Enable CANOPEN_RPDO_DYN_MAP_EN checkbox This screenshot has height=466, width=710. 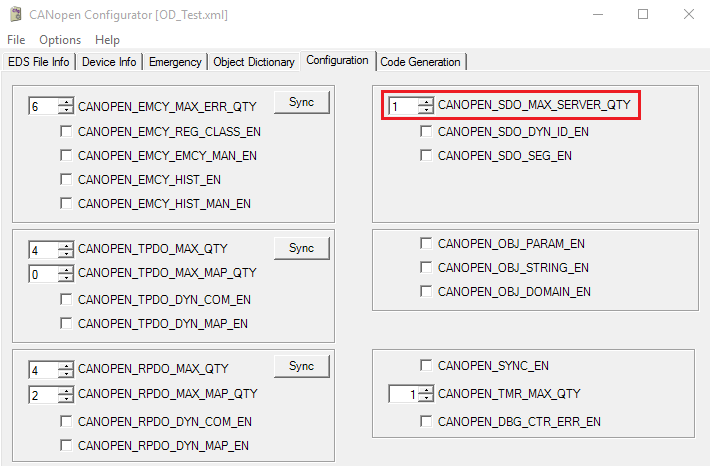pyautogui.click(x=66, y=446)
